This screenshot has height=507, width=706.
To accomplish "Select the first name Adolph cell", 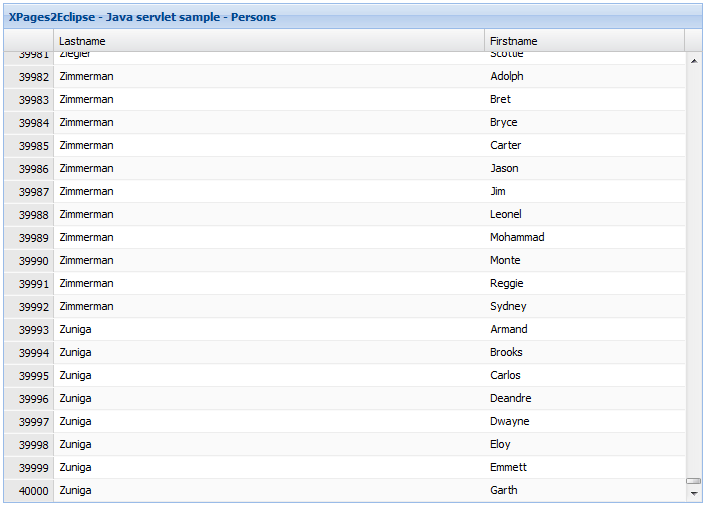I will 507,77.
